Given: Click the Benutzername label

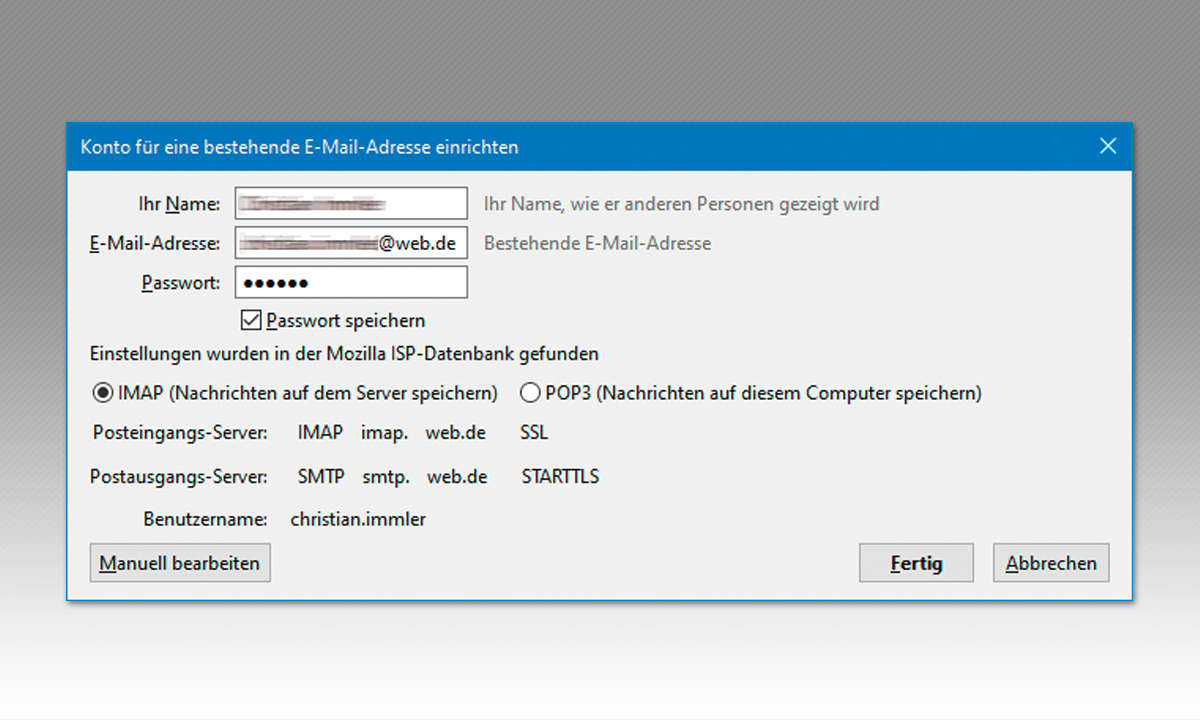Looking at the screenshot, I should click(x=205, y=519).
